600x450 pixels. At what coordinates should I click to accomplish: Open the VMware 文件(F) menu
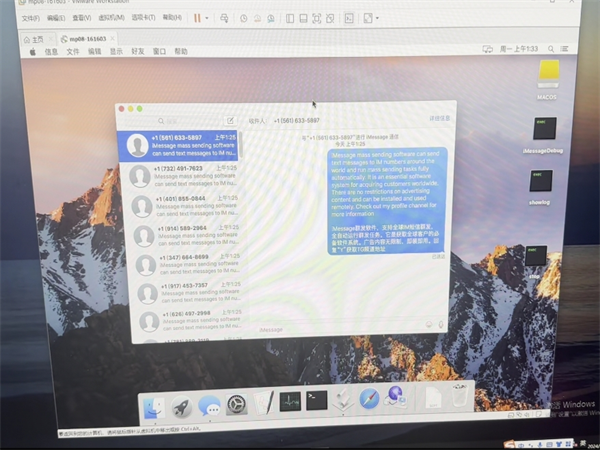(30, 18)
